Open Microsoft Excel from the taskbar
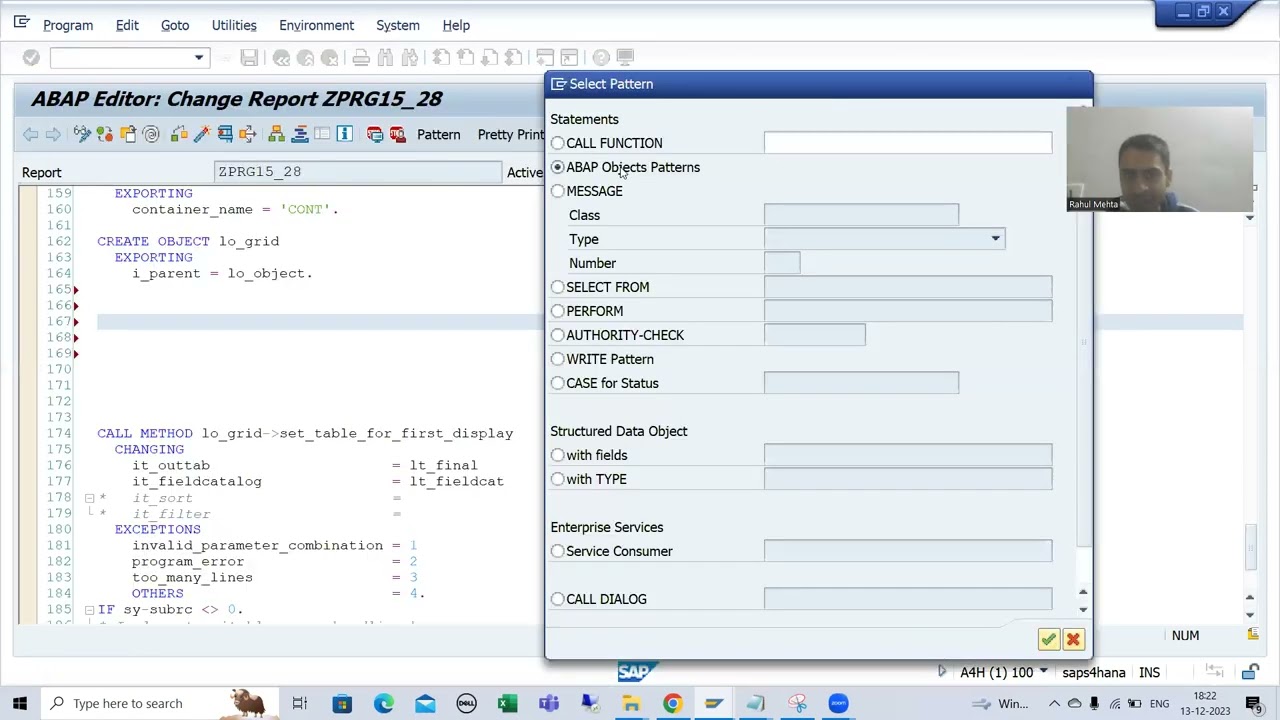 coord(508,703)
